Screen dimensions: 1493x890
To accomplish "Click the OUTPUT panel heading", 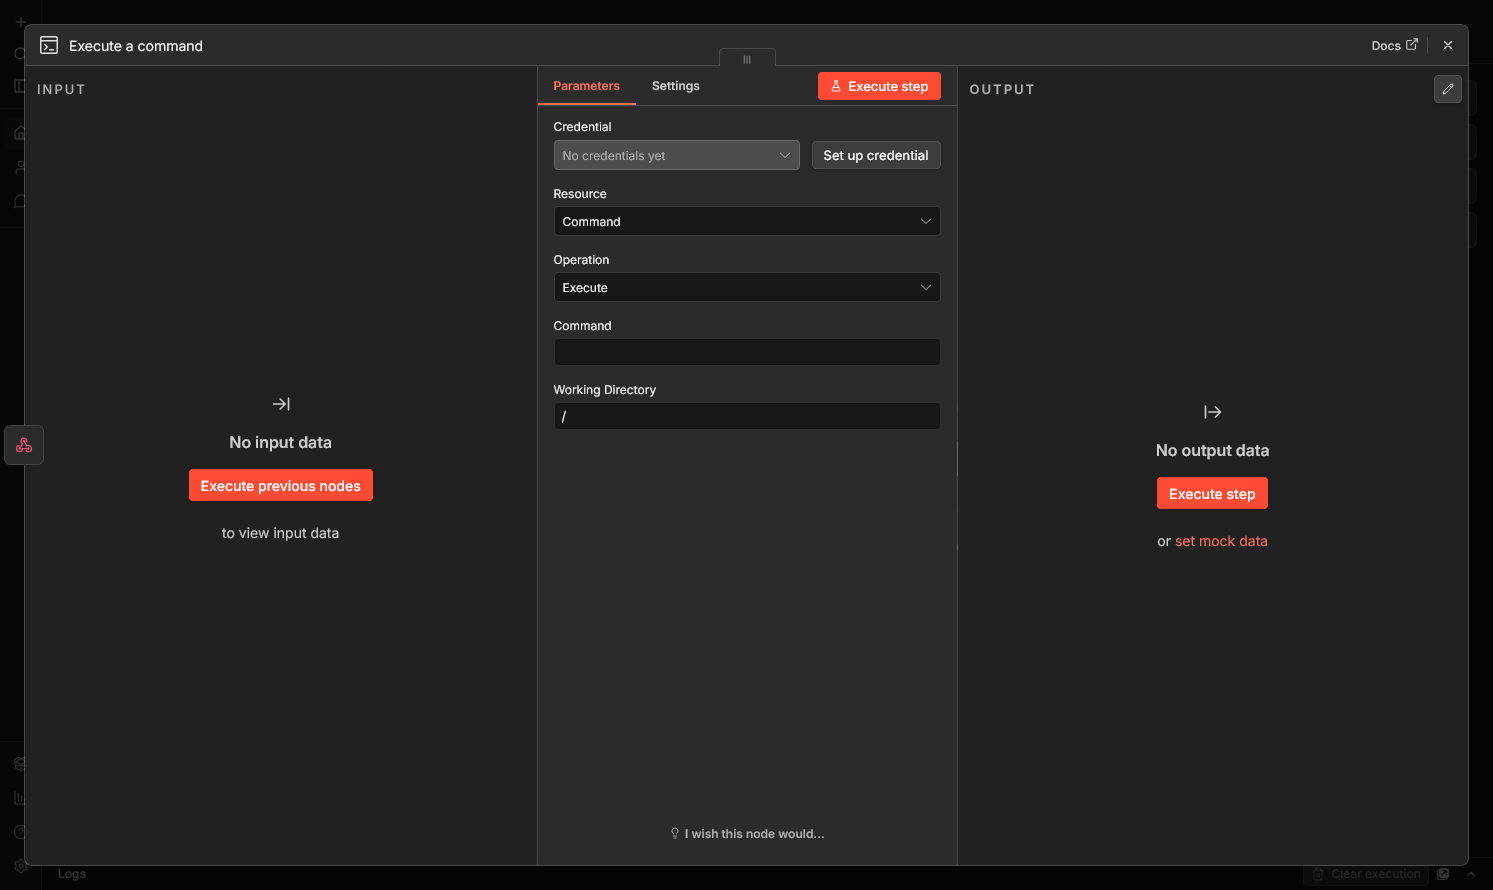I will point(1002,89).
